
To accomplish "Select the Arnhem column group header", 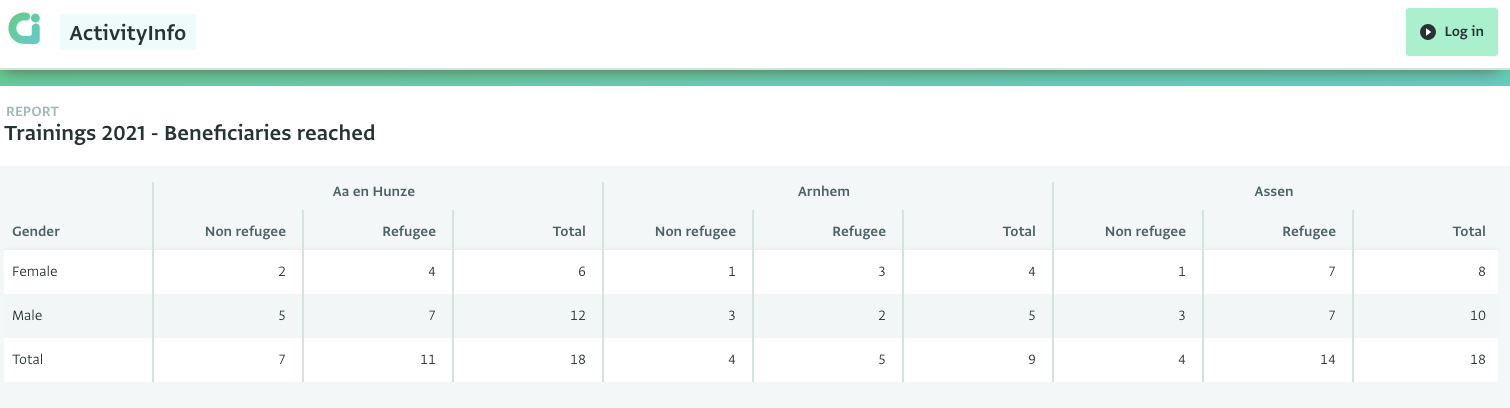I will (x=824, y=191).
